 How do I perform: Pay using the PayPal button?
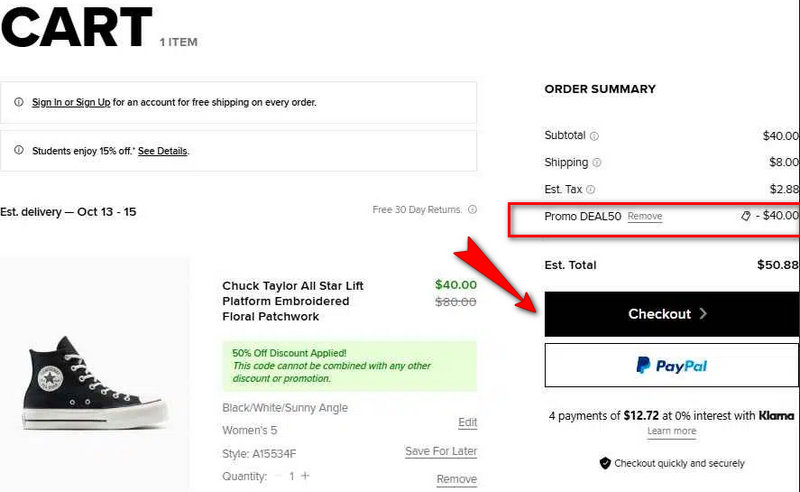click(x=671, y=366)
